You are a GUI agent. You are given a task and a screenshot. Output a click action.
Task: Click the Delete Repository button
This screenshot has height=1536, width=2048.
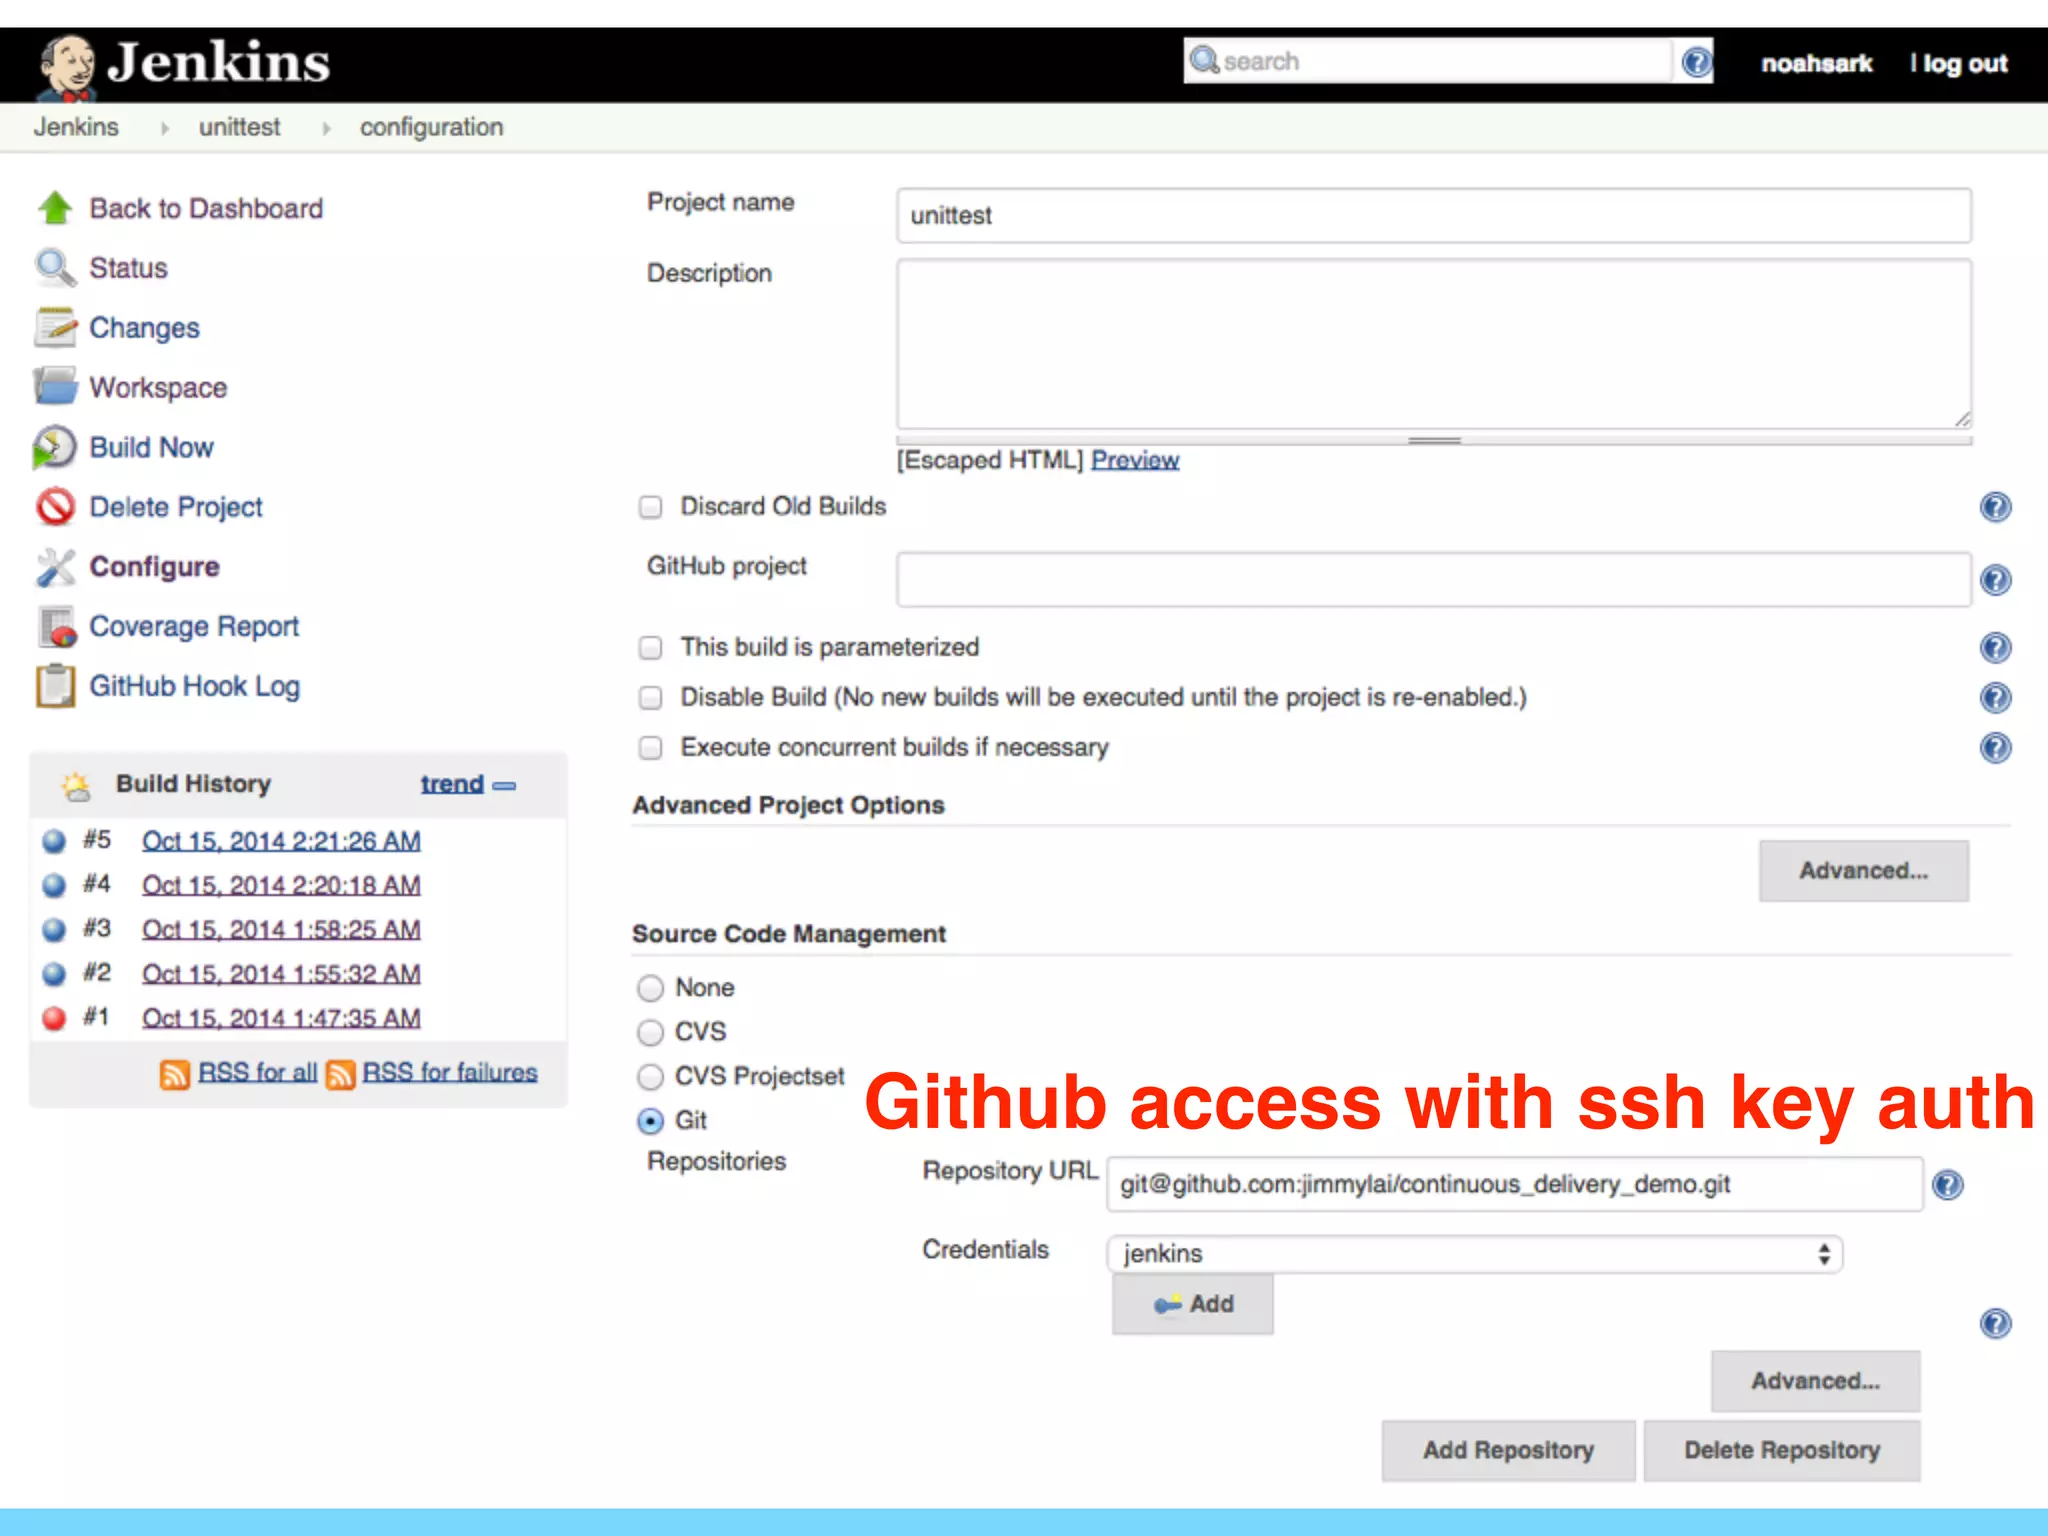point(1782,1450)
